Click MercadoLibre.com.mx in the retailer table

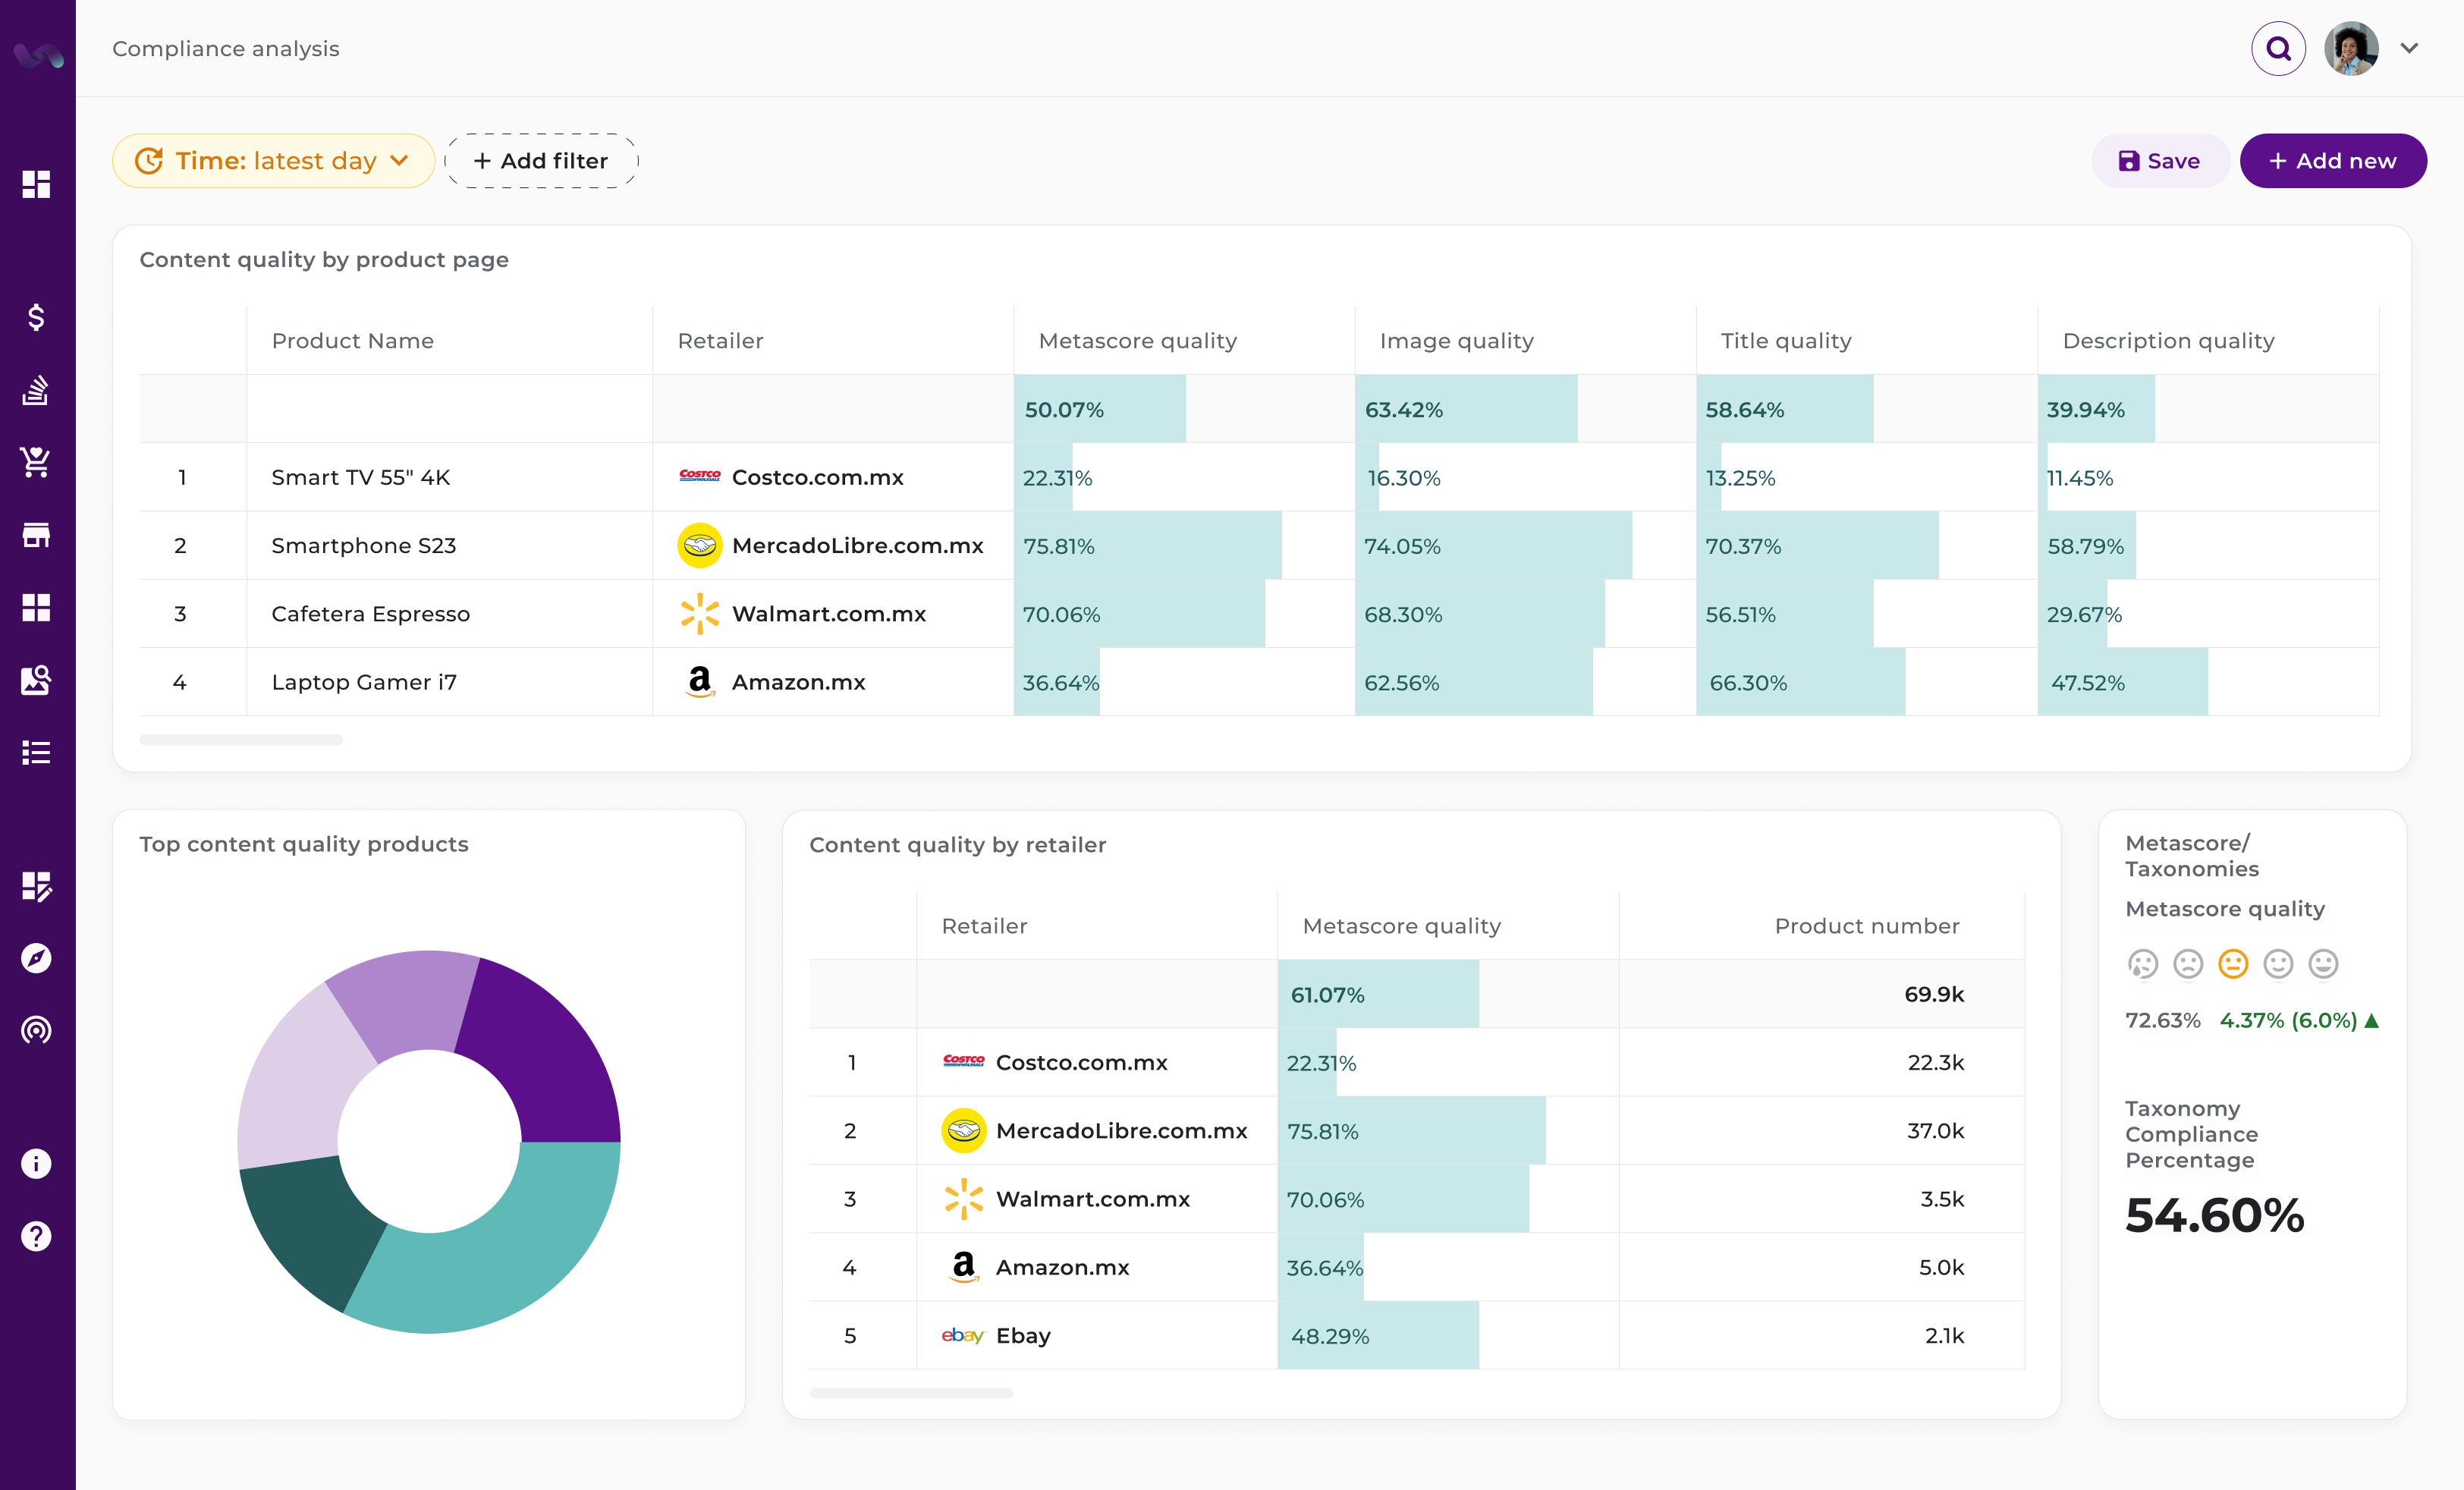coord(1120,1131)
